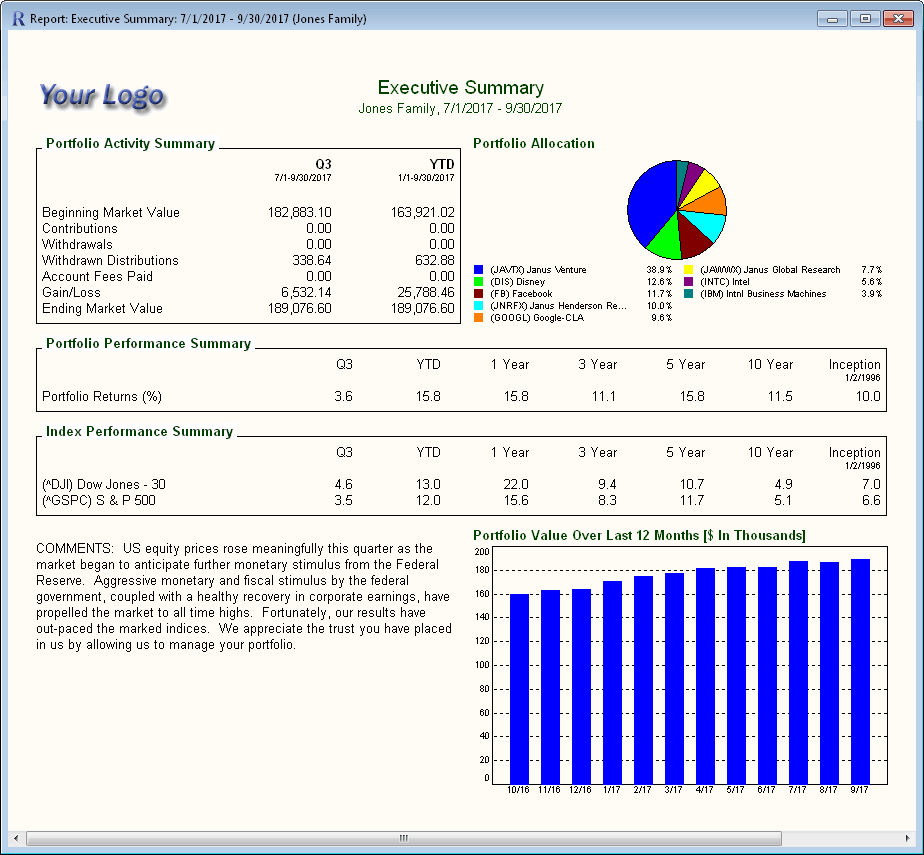Screen dimensions: 924x855
Task: Click the (INTC) Intel legend label
Action: click(x=725, y=282)
